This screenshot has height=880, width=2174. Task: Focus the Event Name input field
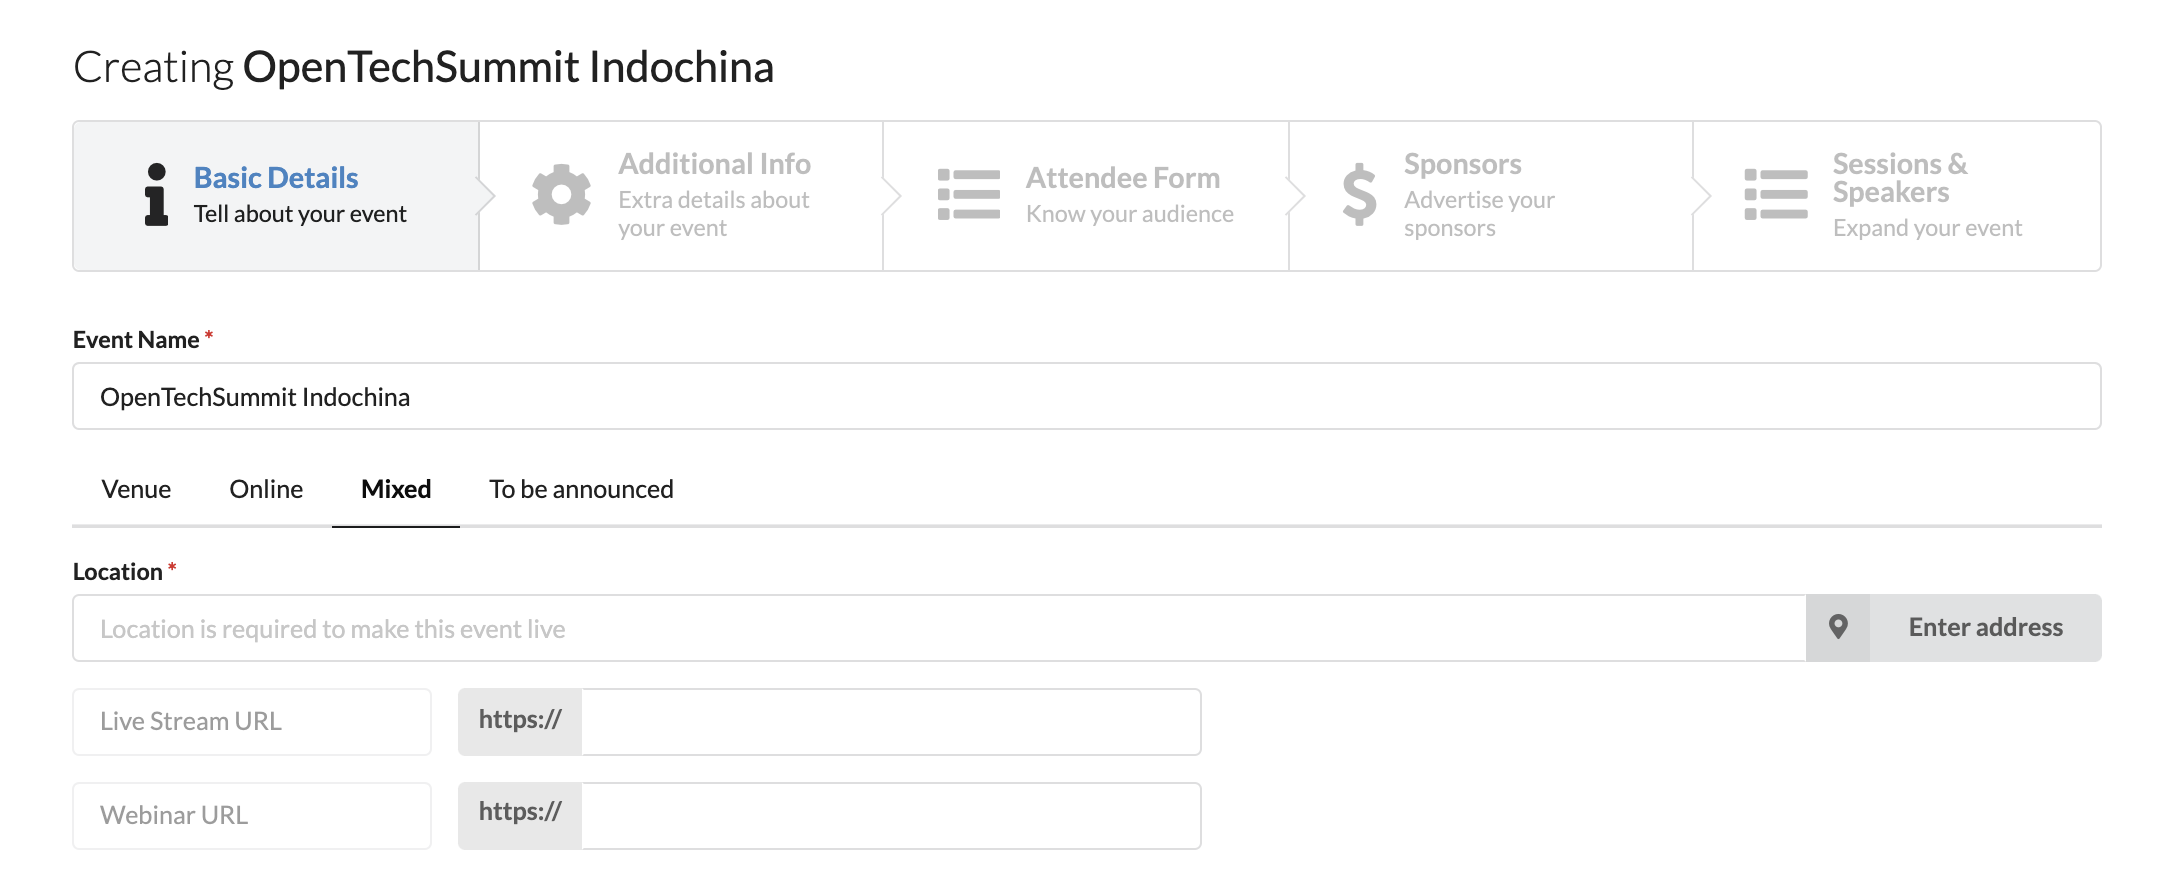[x=1087, y=396]
